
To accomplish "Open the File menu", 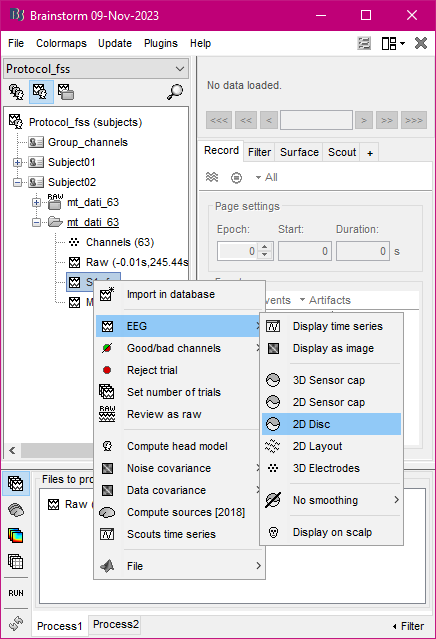I will [x=16, y=43].
